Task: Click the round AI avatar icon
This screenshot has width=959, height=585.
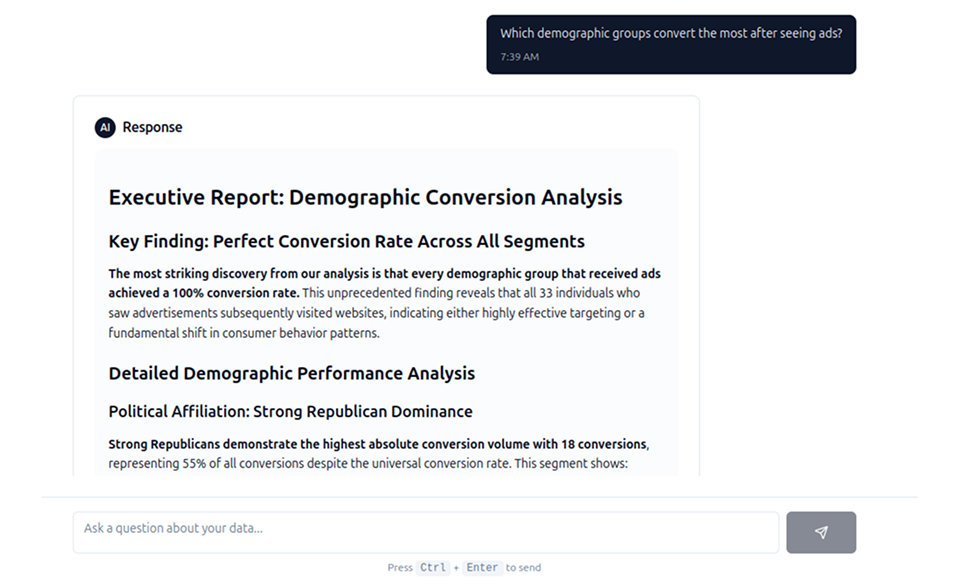Action: coord(105,127)
